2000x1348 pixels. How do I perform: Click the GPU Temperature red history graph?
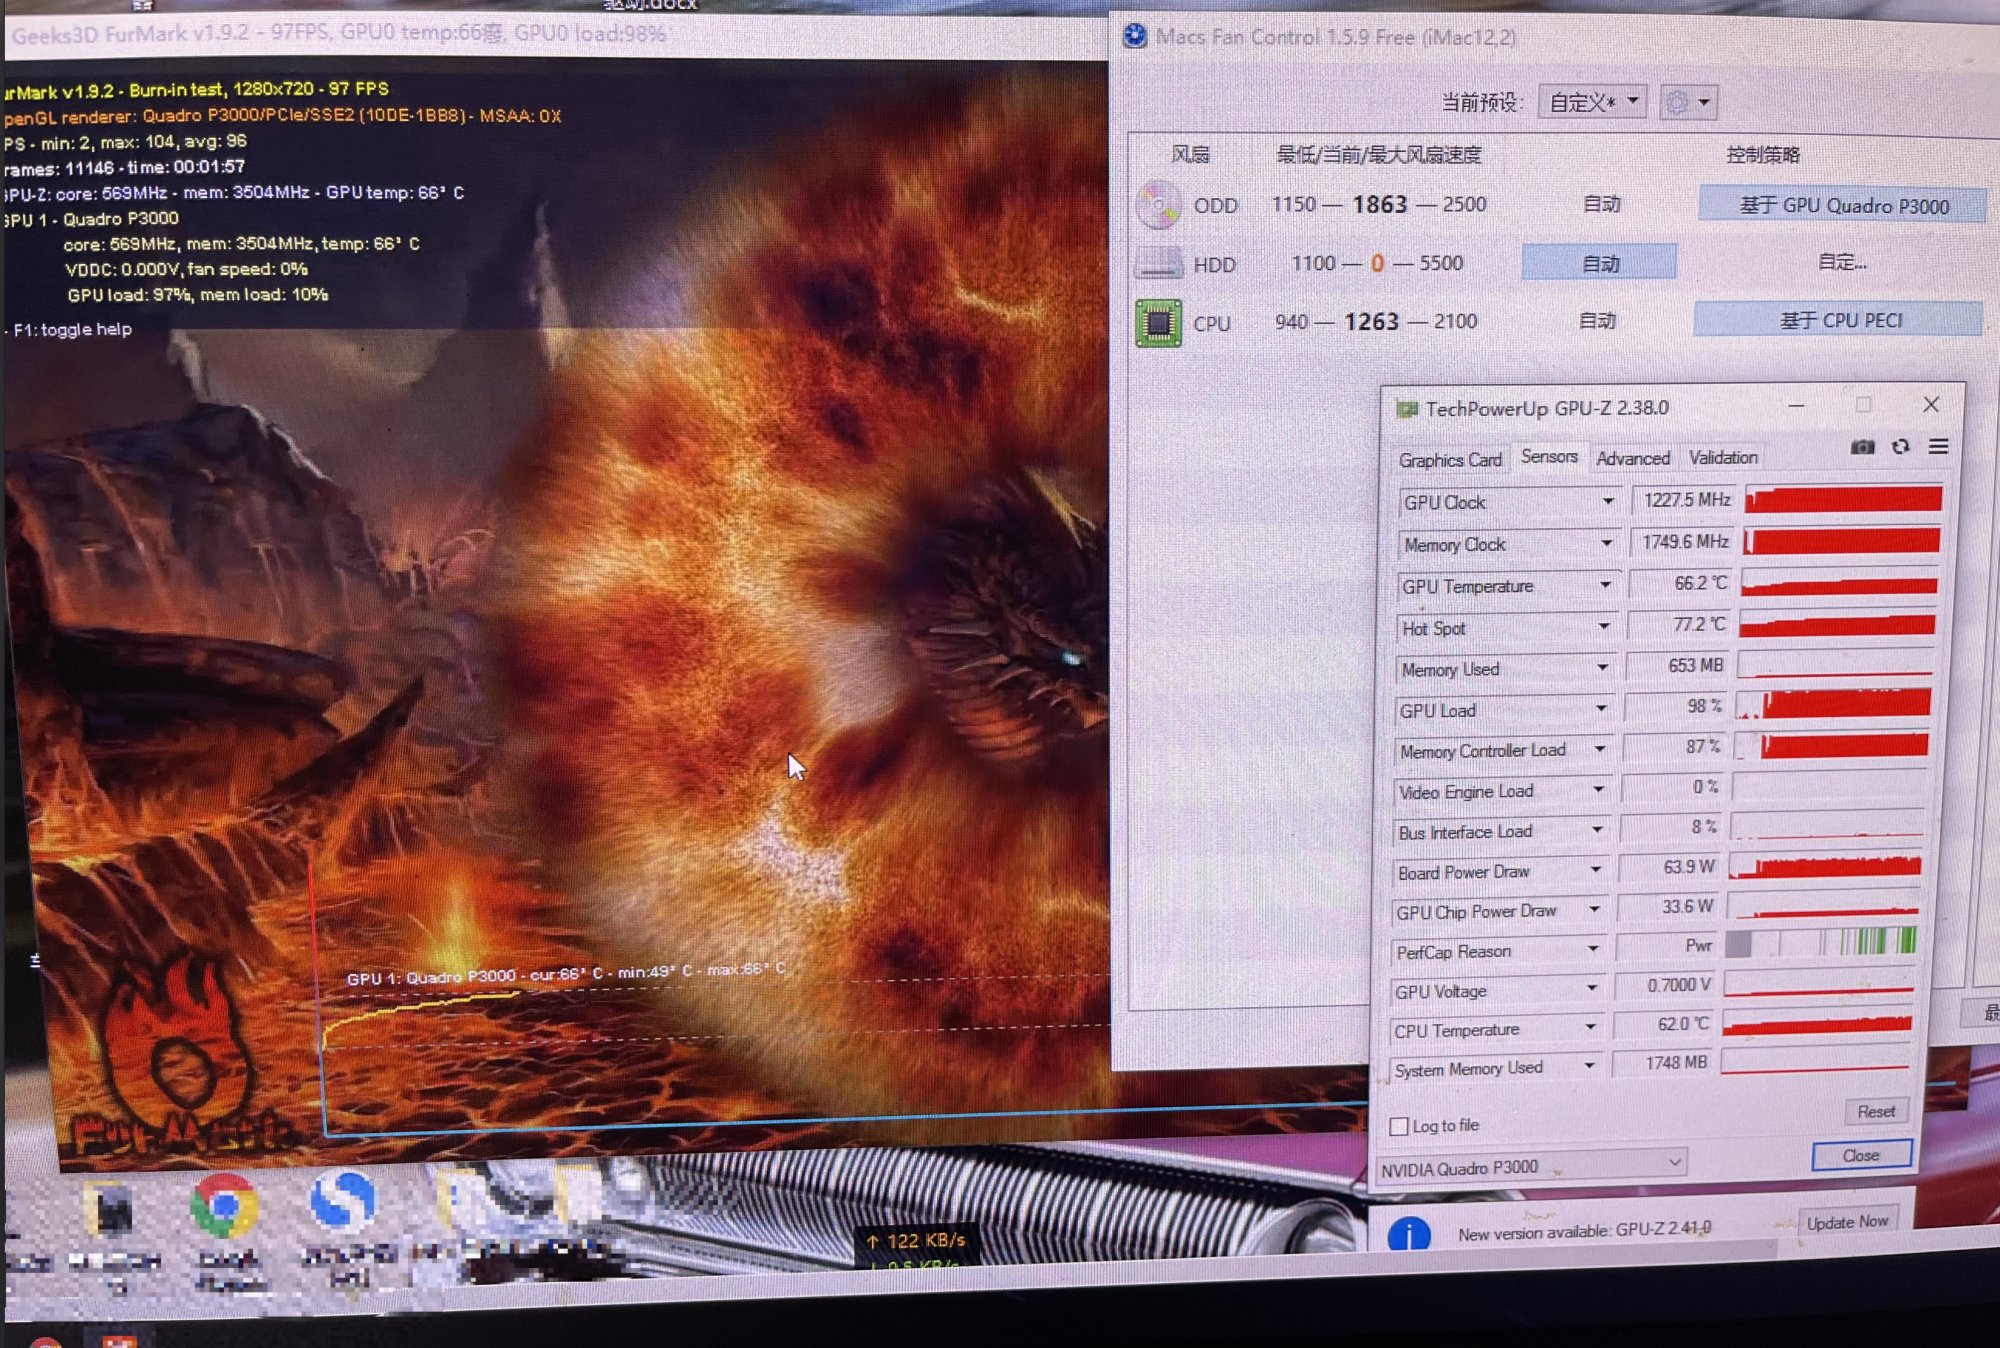[1839, 584]
